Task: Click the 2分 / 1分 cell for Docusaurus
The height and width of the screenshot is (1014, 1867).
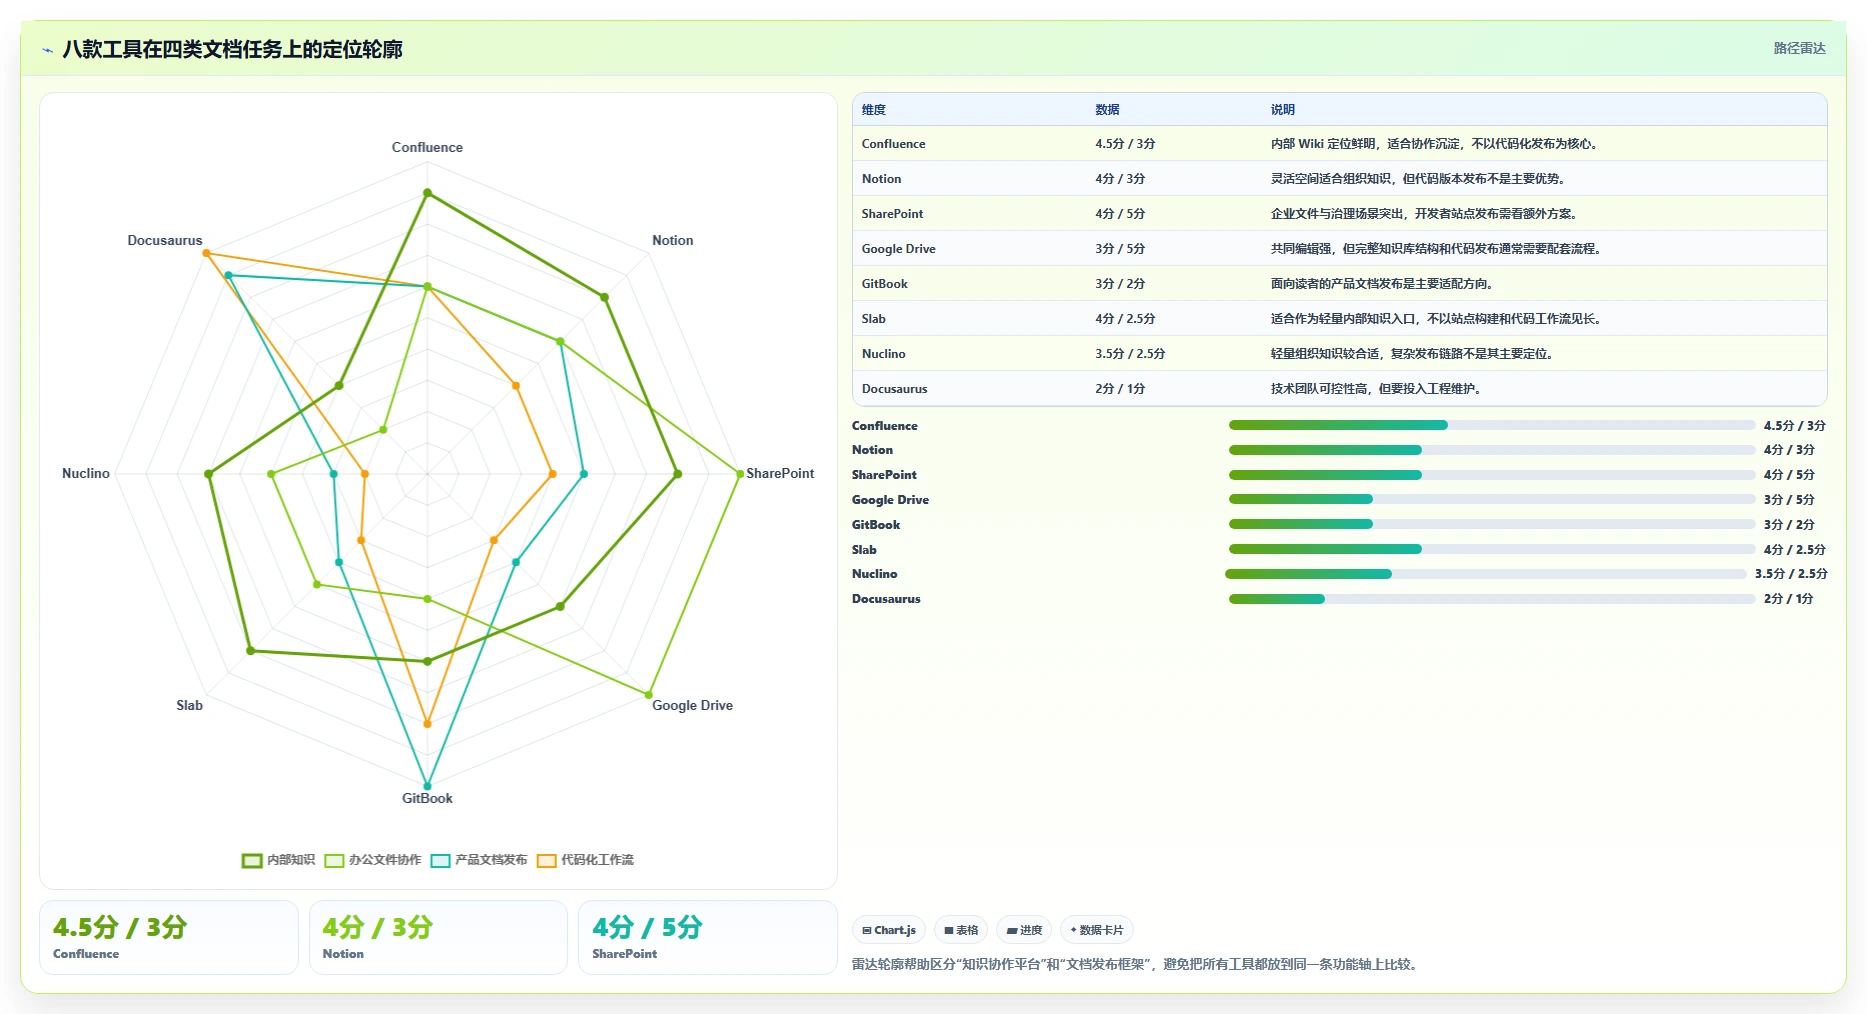Action: click(x=1120, y=389)
